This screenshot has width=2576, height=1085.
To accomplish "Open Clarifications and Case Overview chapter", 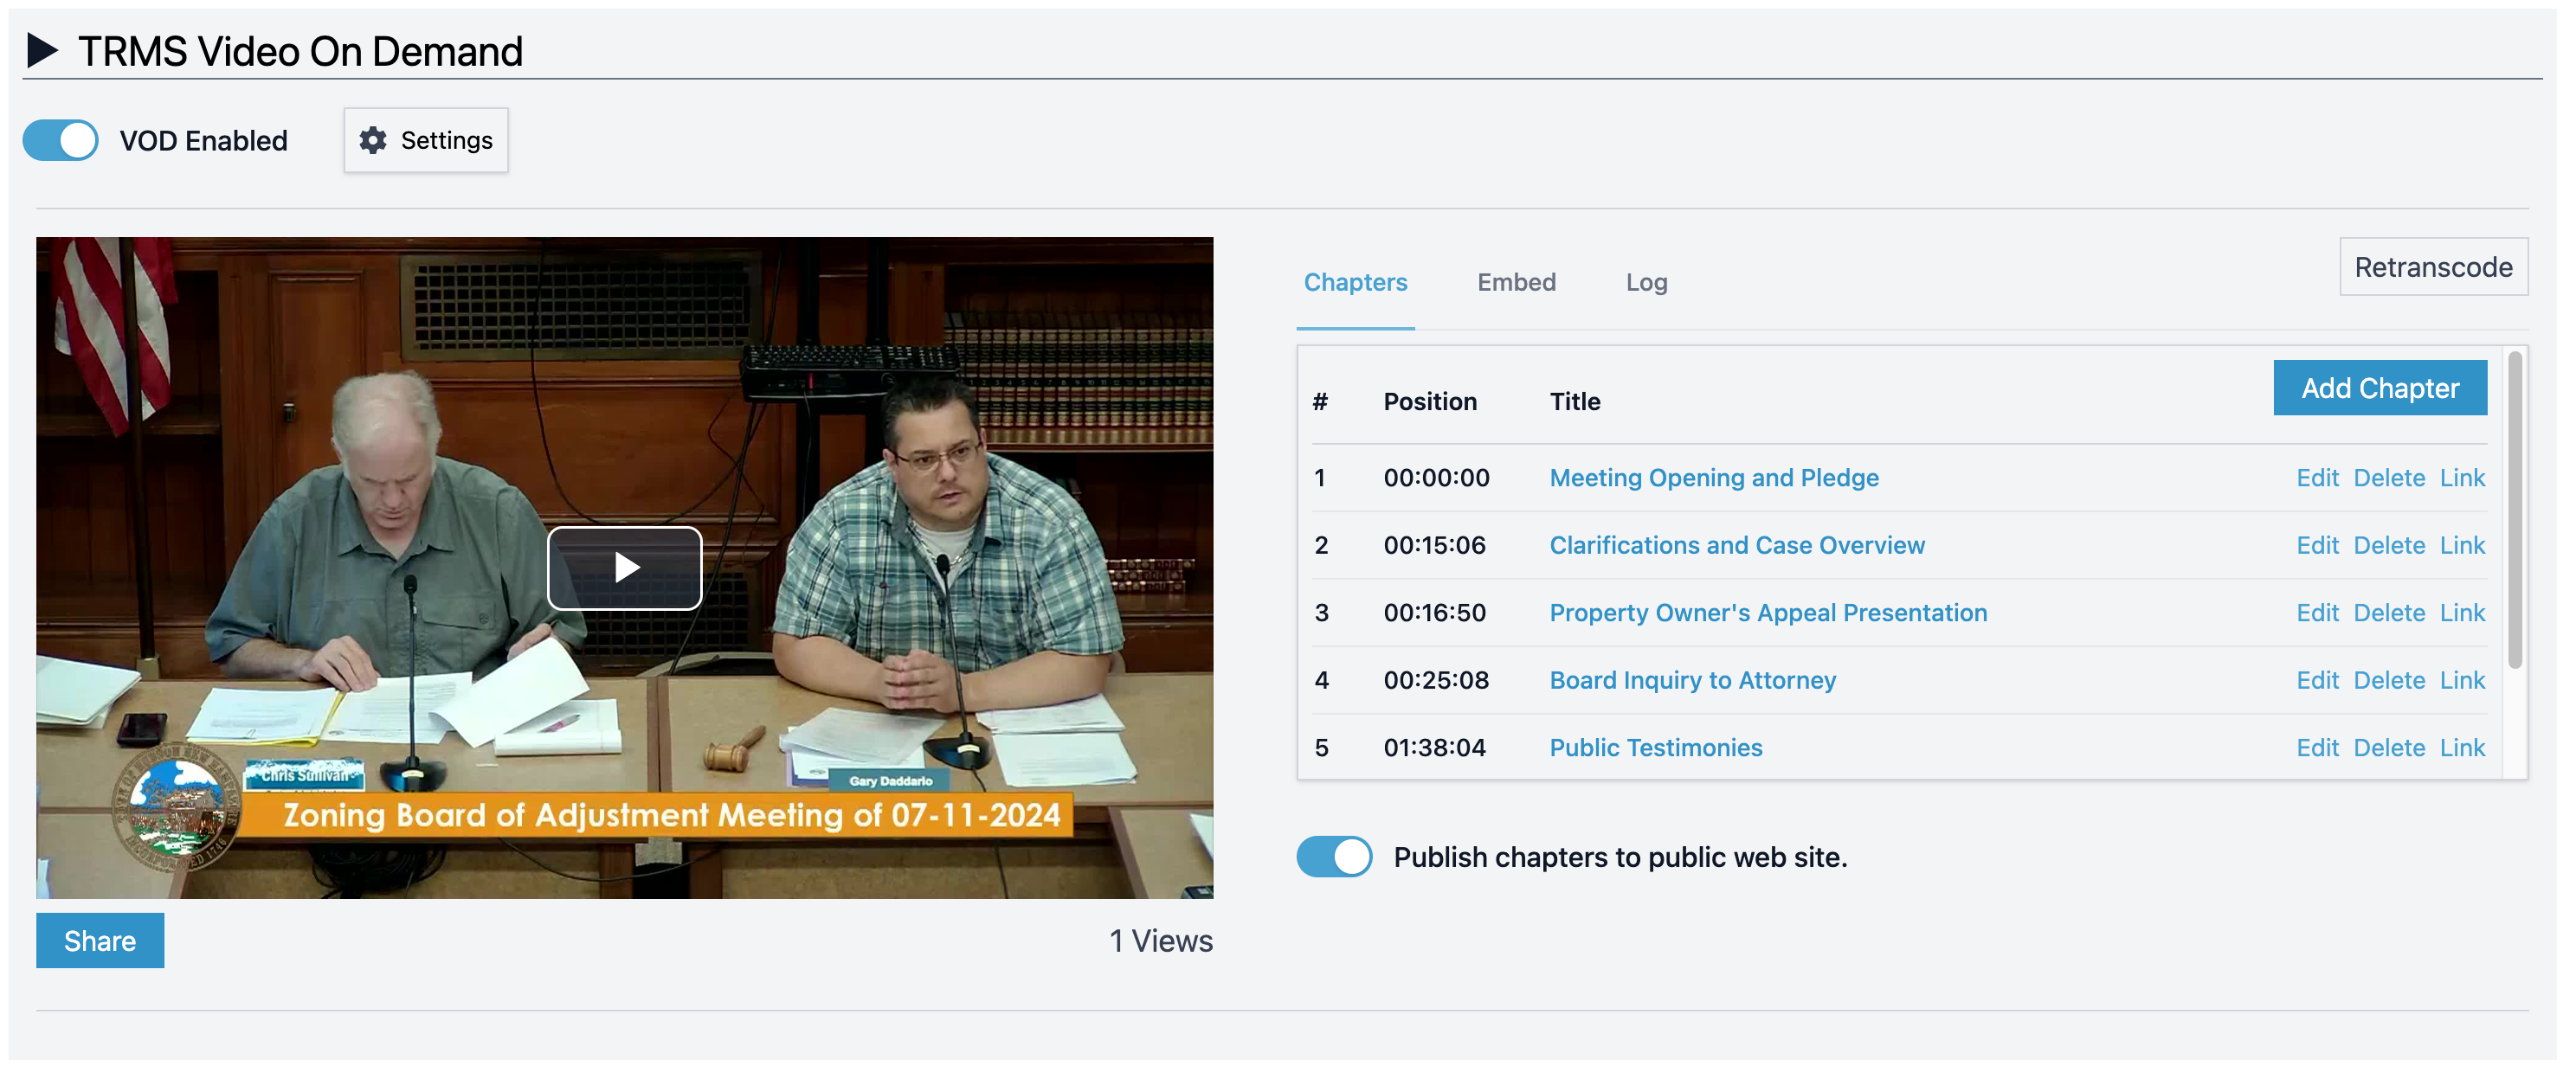I will (x=1736, y=545).
